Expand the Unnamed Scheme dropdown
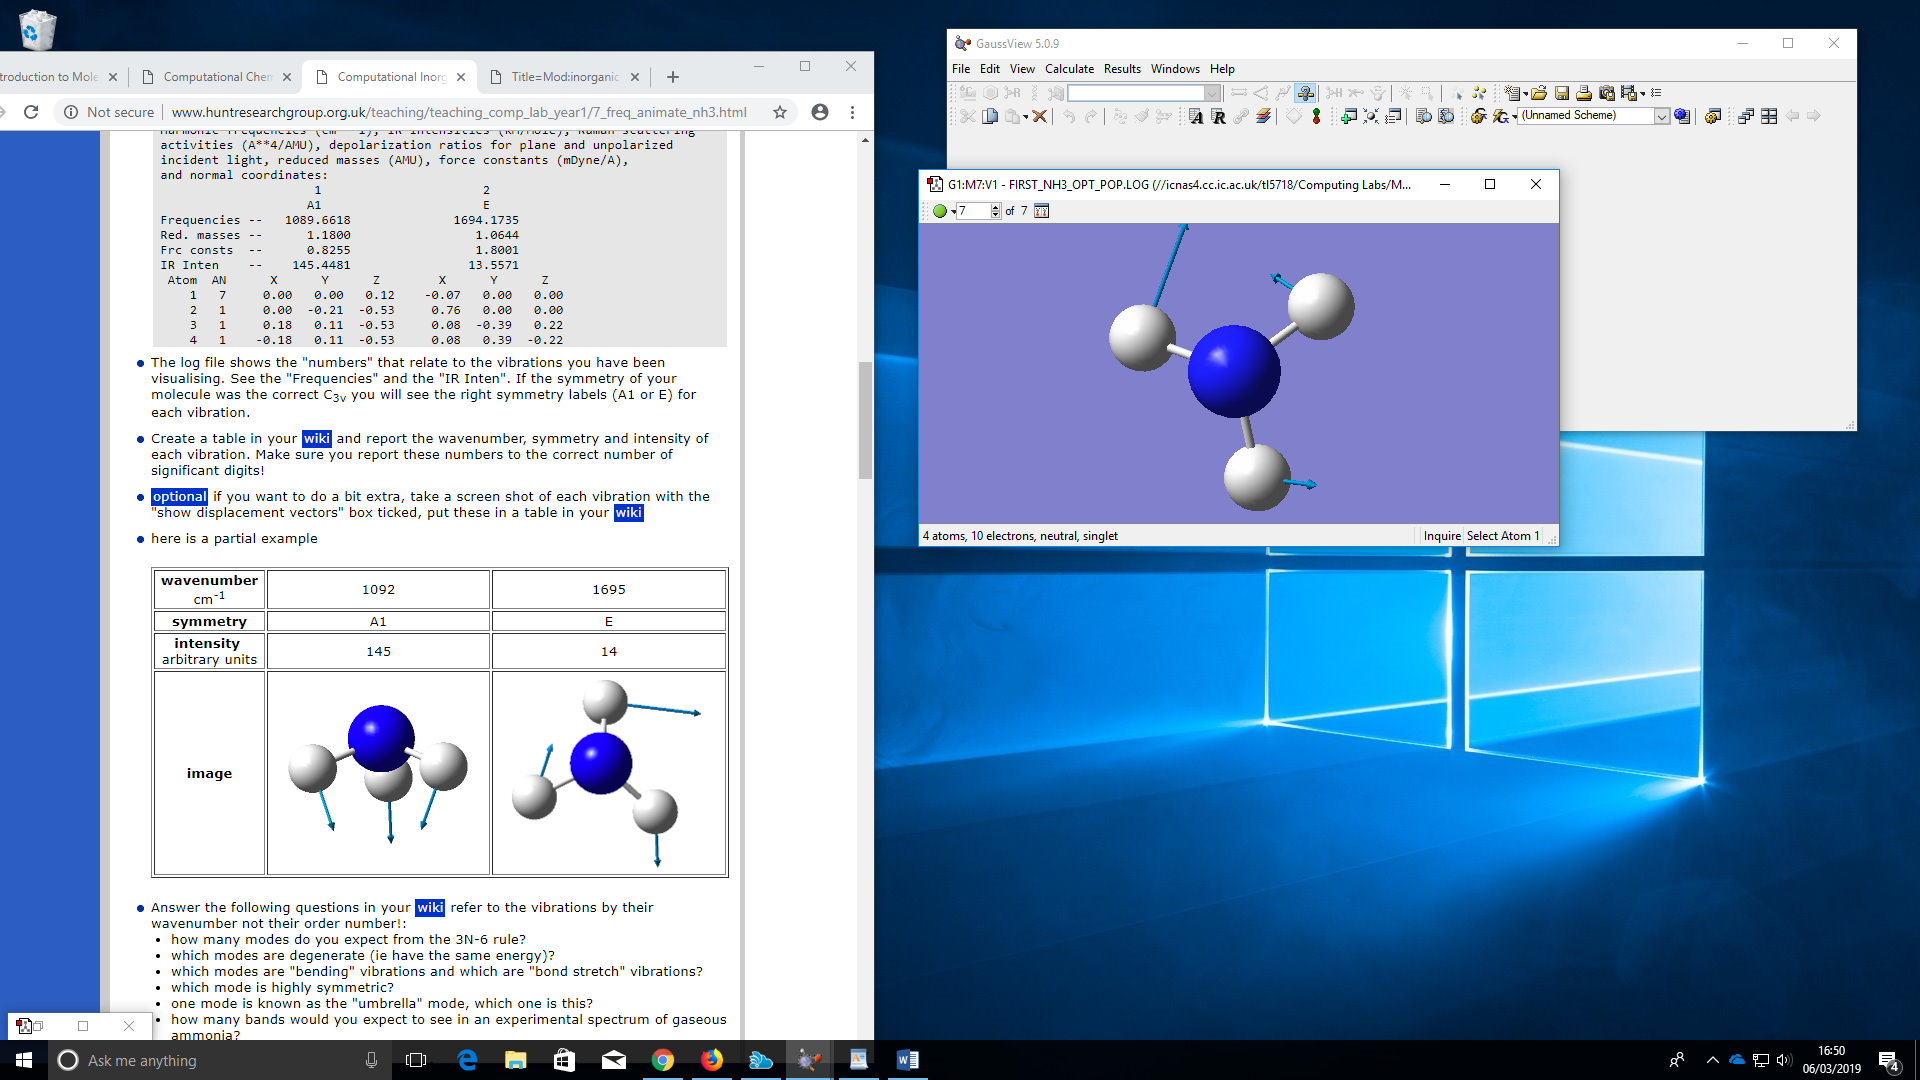This screenshot has width=1920, height=1080. [1661, 116]
